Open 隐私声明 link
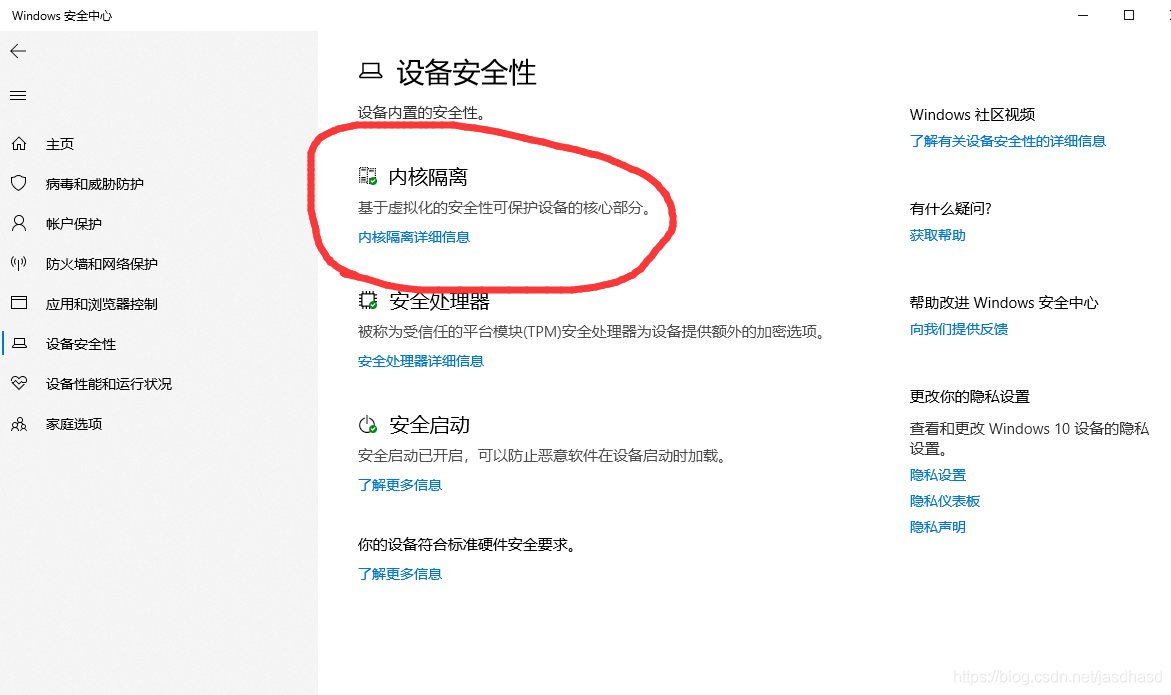 [937, 527]
